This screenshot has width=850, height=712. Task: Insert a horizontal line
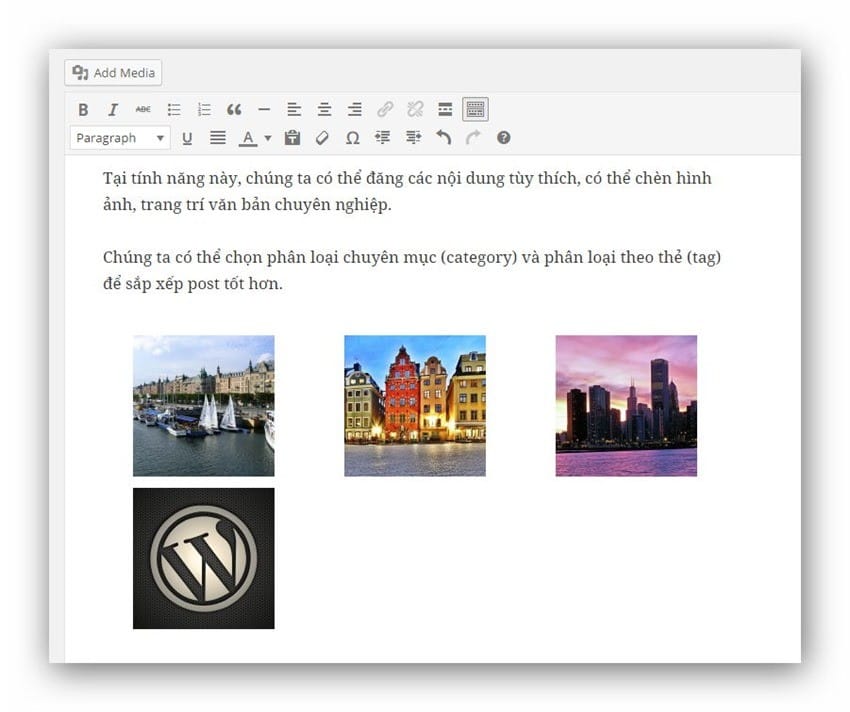coord(264,110)
